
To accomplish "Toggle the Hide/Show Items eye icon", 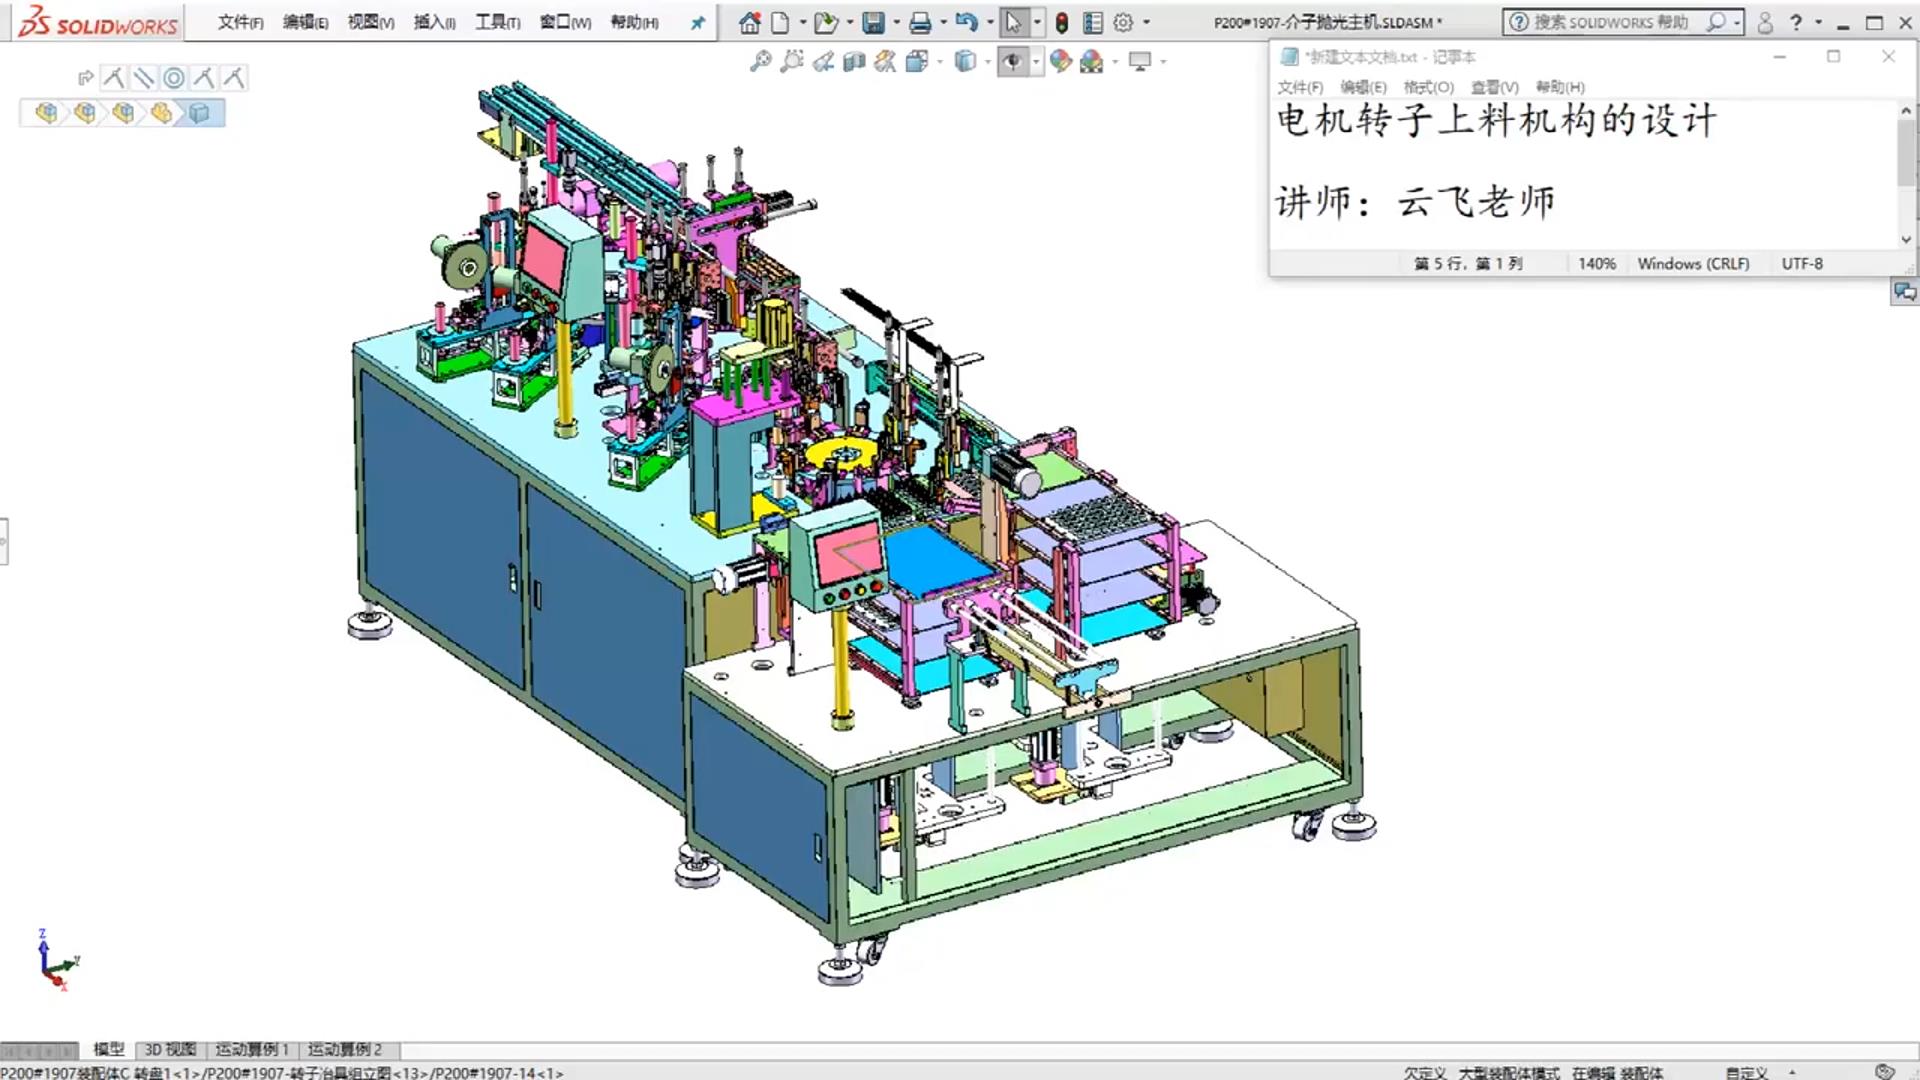I will tap(1013, 62).
